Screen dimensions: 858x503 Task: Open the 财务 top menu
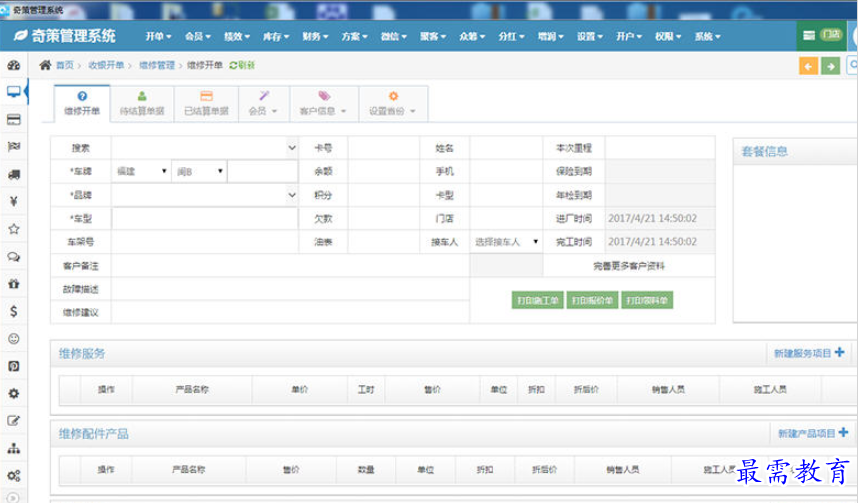pos(315,36)
